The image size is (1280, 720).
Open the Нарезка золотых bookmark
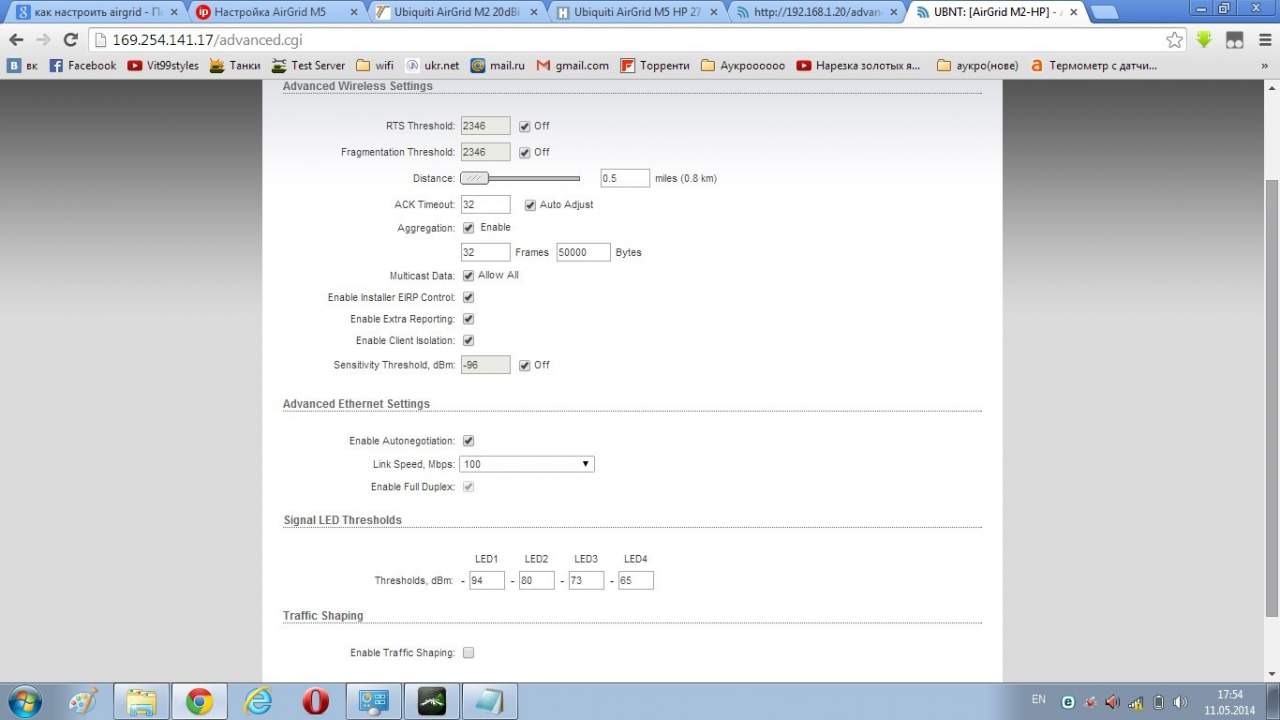[858, 65]
